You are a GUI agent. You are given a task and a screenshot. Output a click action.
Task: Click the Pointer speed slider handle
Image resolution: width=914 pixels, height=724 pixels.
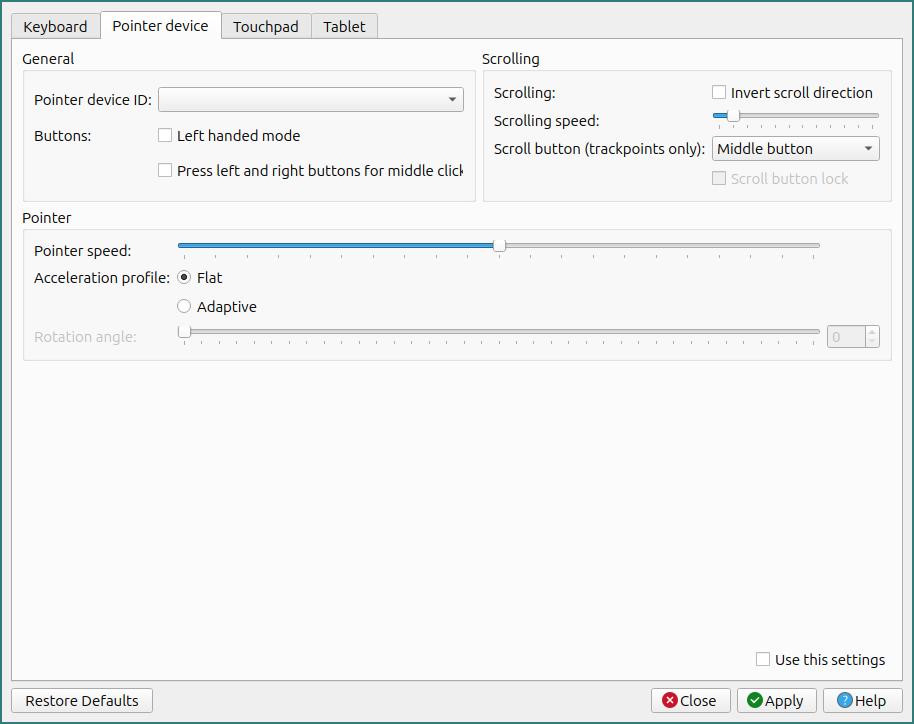click(499, 245)
